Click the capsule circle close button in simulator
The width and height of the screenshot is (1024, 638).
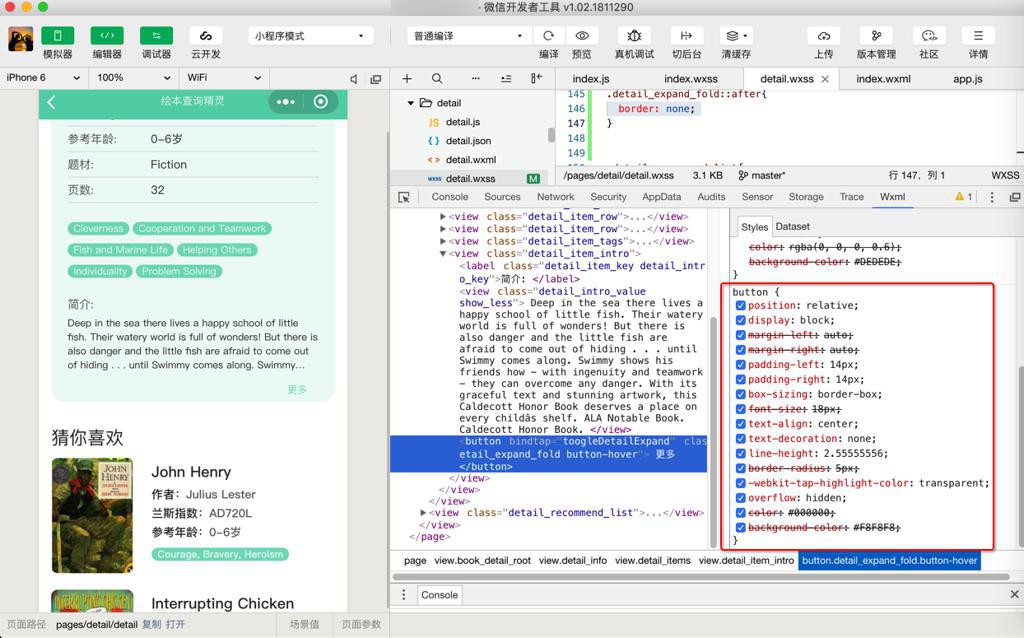[x=321, y=102]
